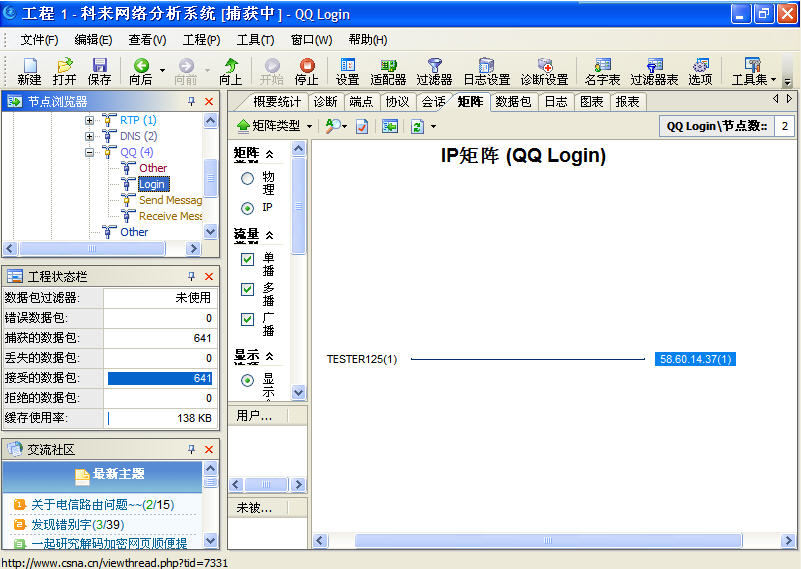Image resolution: width=801 pixels, height=569 pixels.
Task: Open the 发现错别字 thread link
Action: pyautogui.click(x=78, y=525)
